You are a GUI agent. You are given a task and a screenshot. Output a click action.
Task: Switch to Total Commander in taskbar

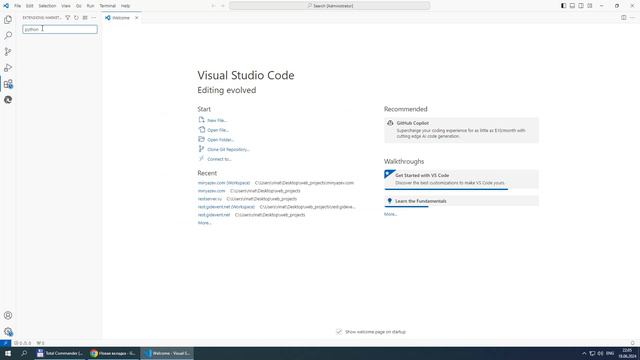tap(60, 353)
